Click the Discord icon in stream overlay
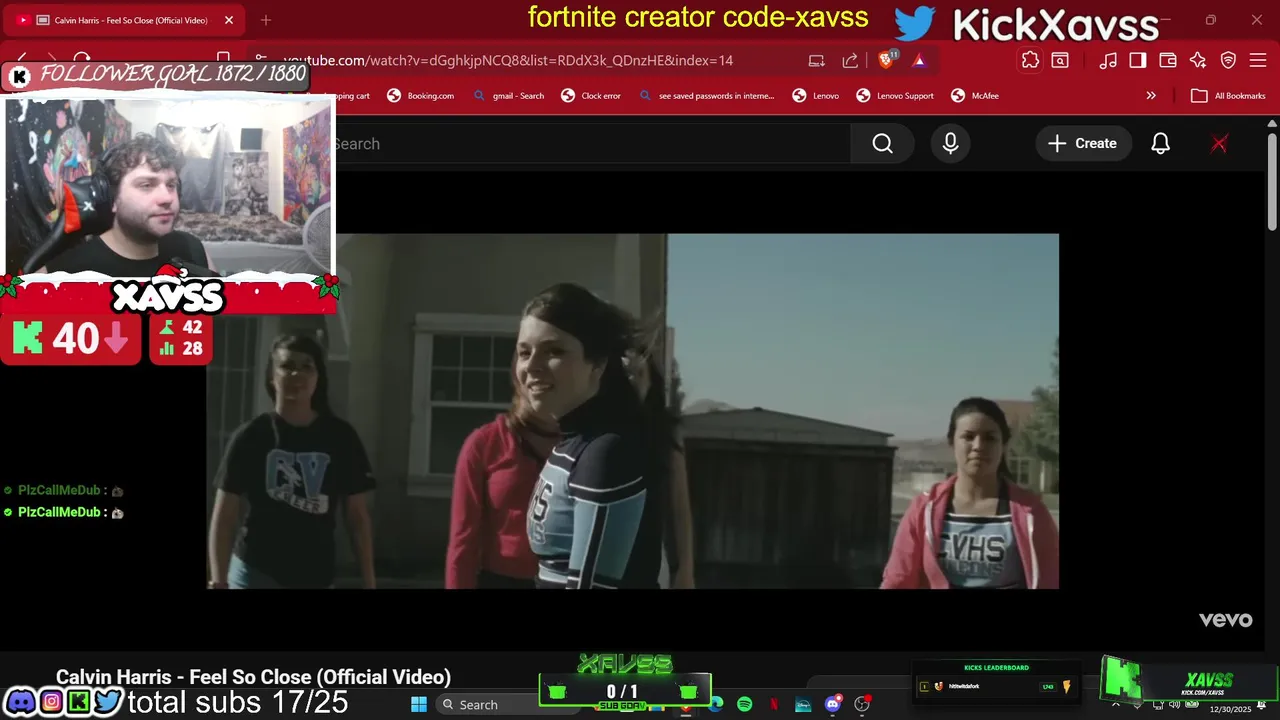 click(x=20, y=702)
